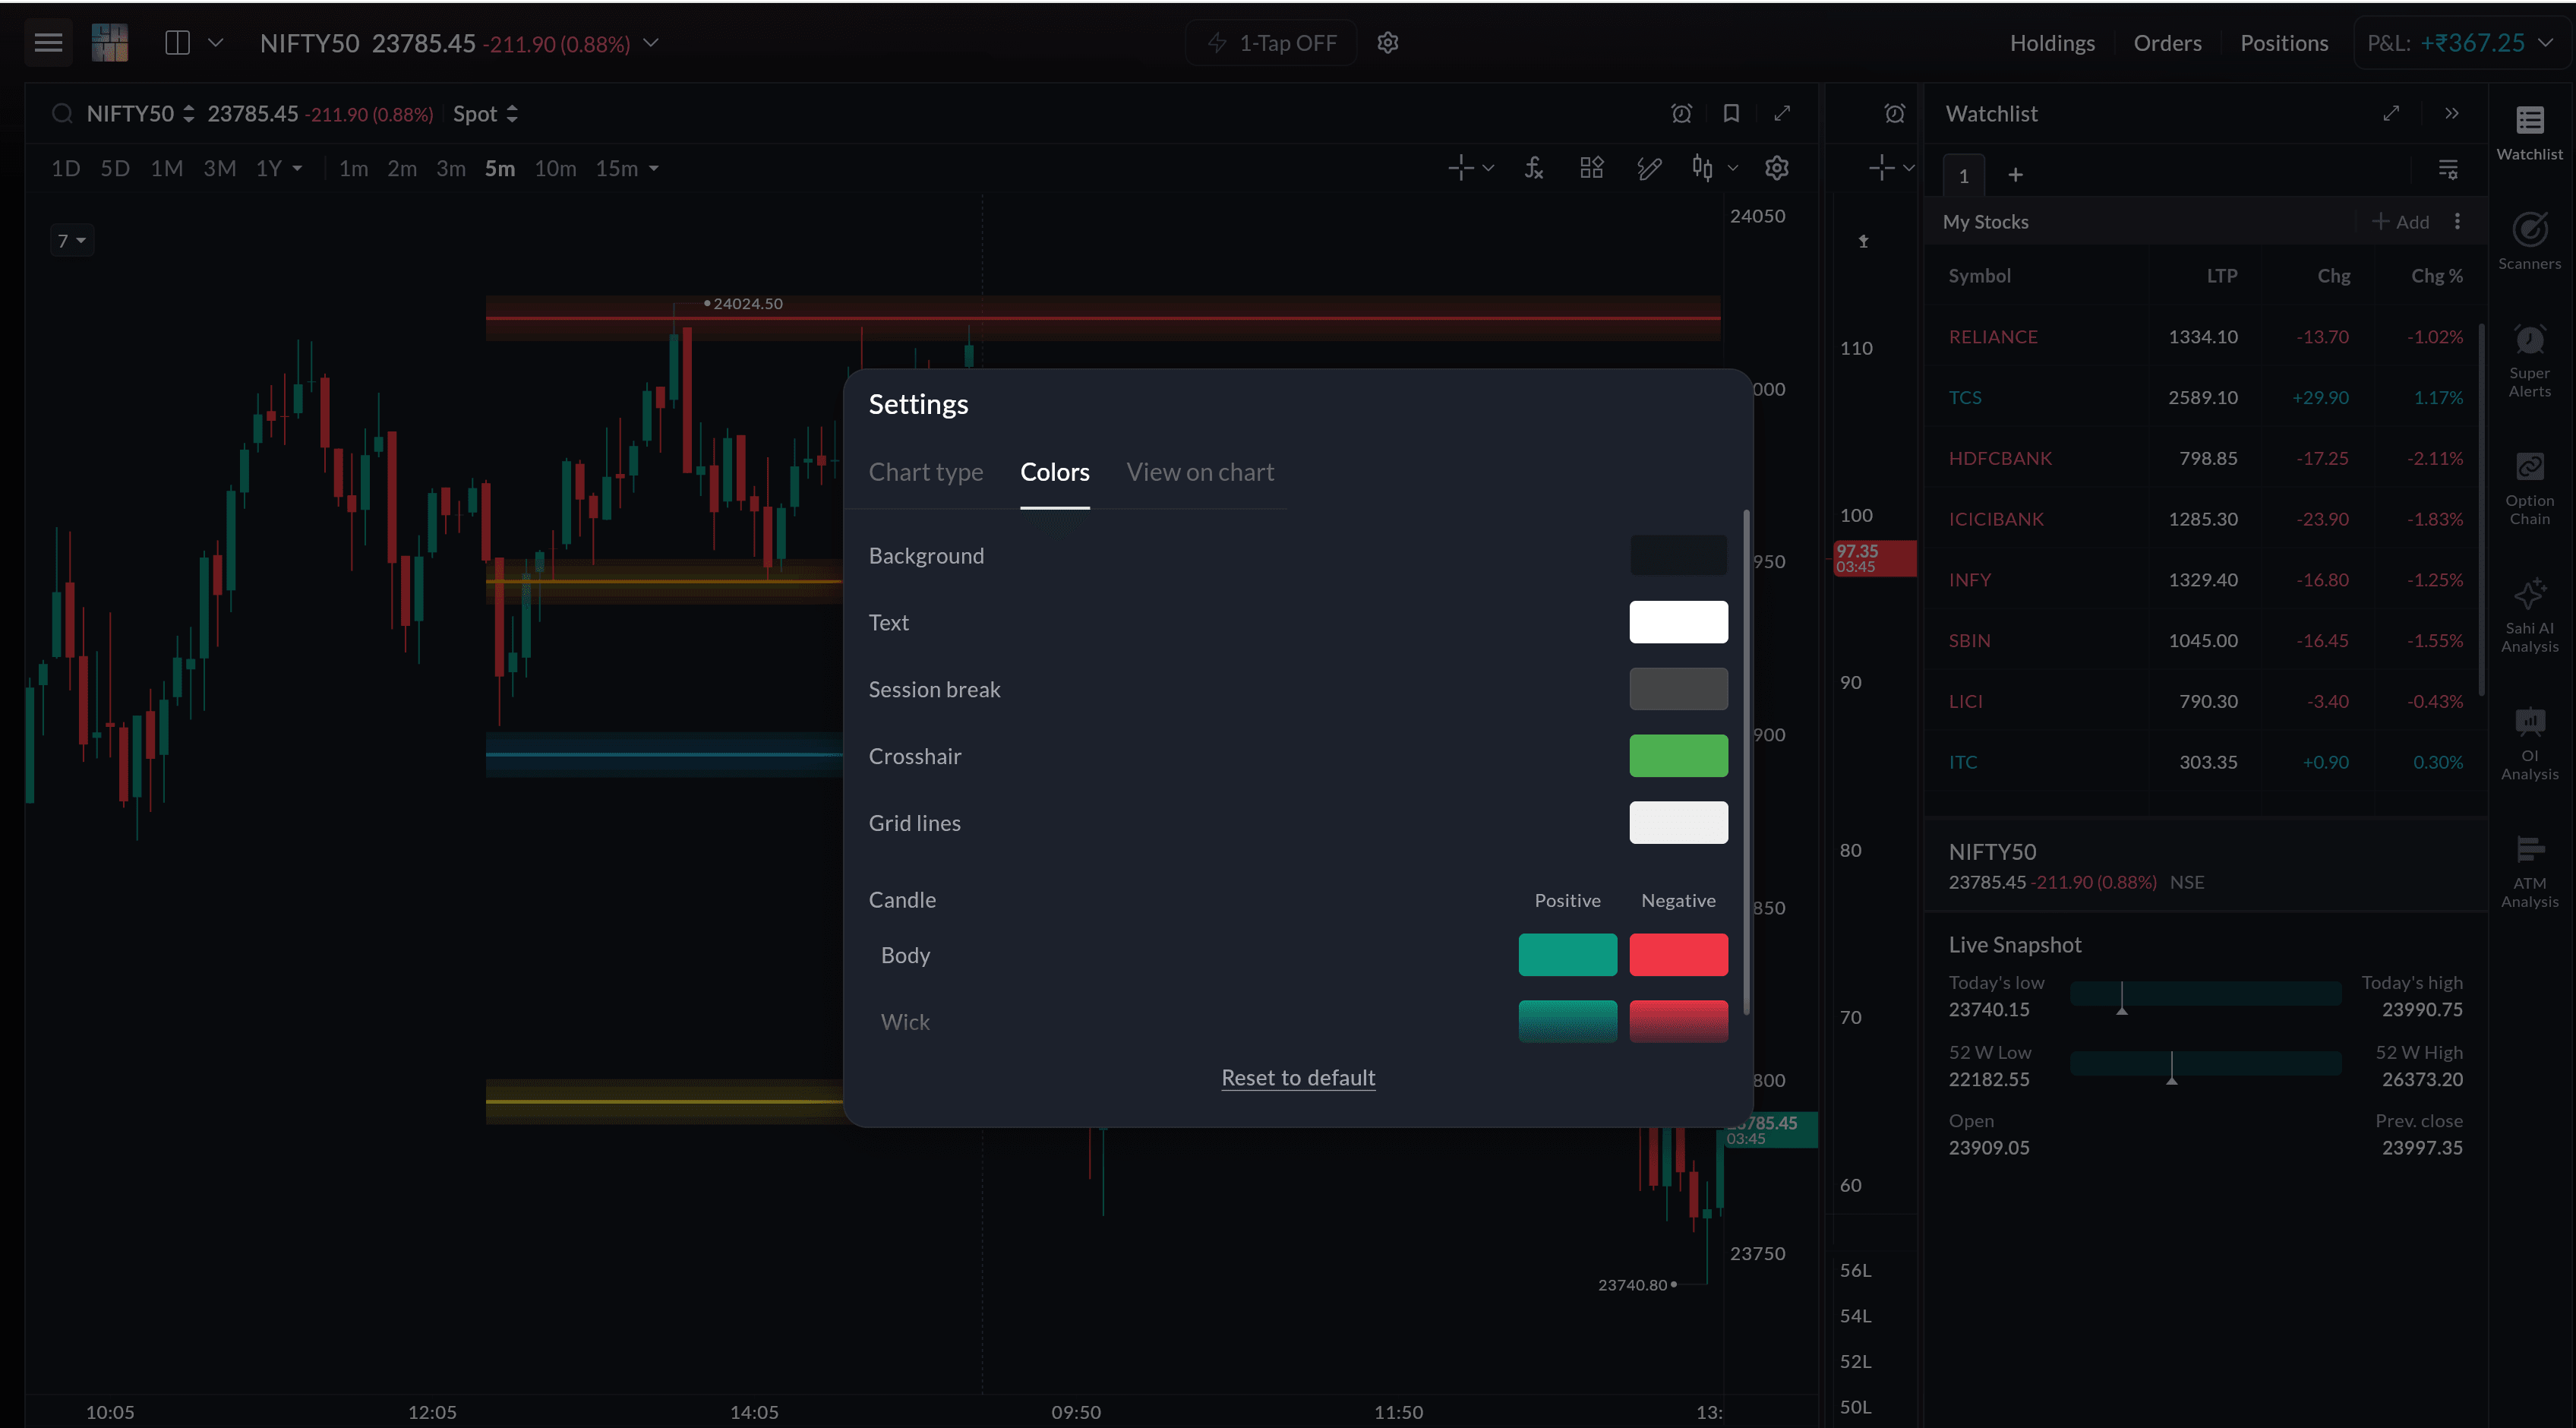Click the chart alarm clock icon
This screenshot has height=1428, width=2576.
click(1681, 114)
